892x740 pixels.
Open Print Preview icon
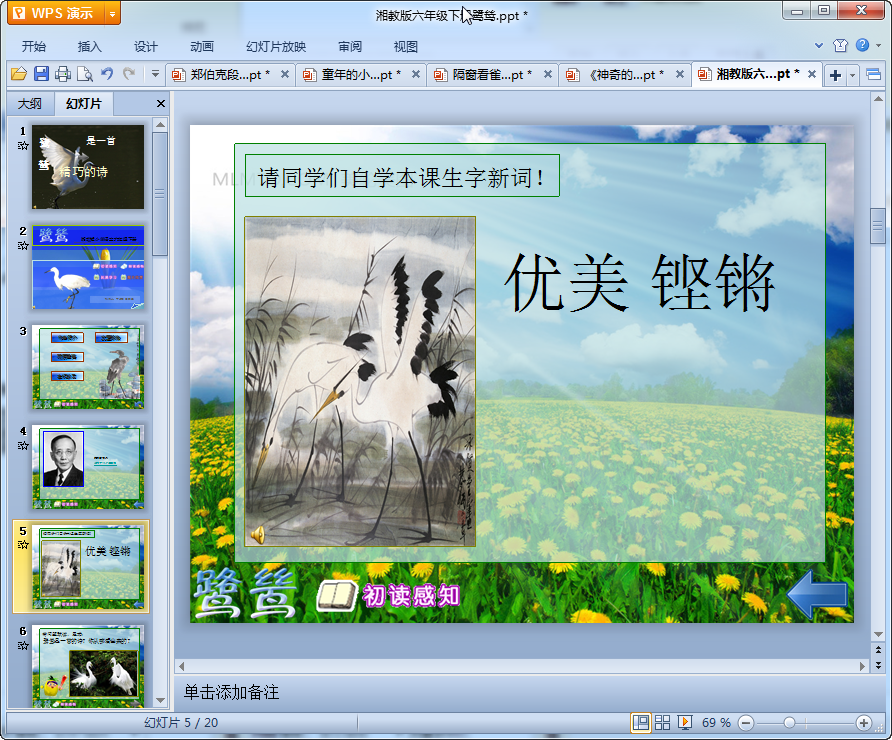point(85,74)
